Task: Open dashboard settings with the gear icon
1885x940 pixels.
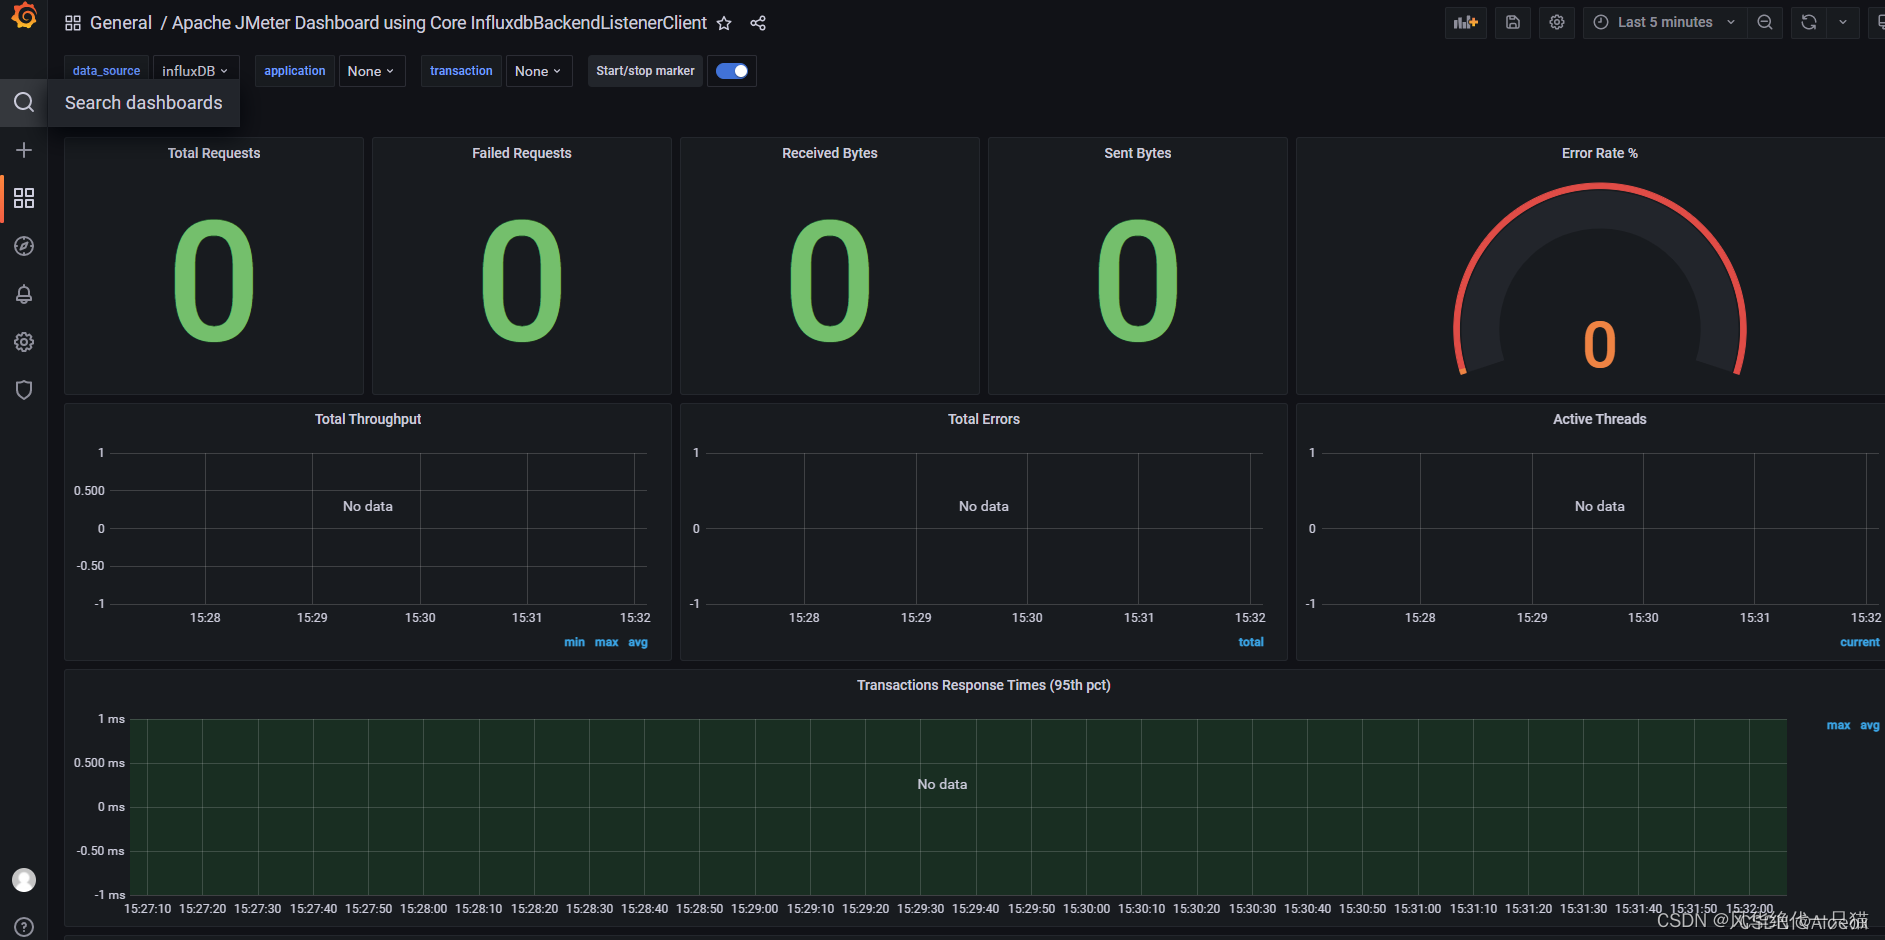Action: pos(1556,22)
